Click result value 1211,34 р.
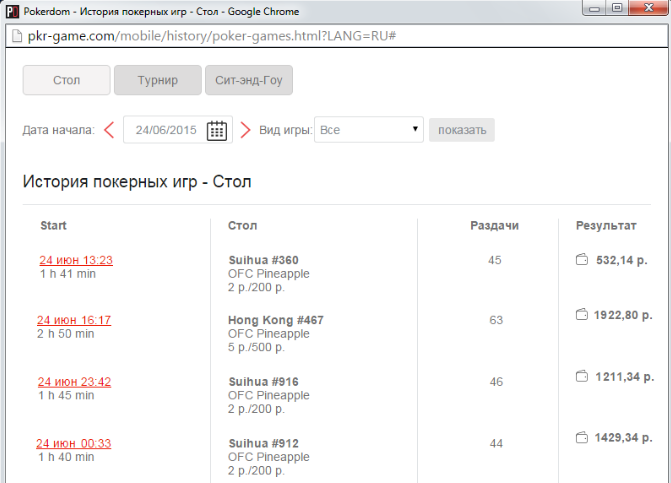Screen dimensions: 671x483 pyautogui.click(x=624, y=377)
